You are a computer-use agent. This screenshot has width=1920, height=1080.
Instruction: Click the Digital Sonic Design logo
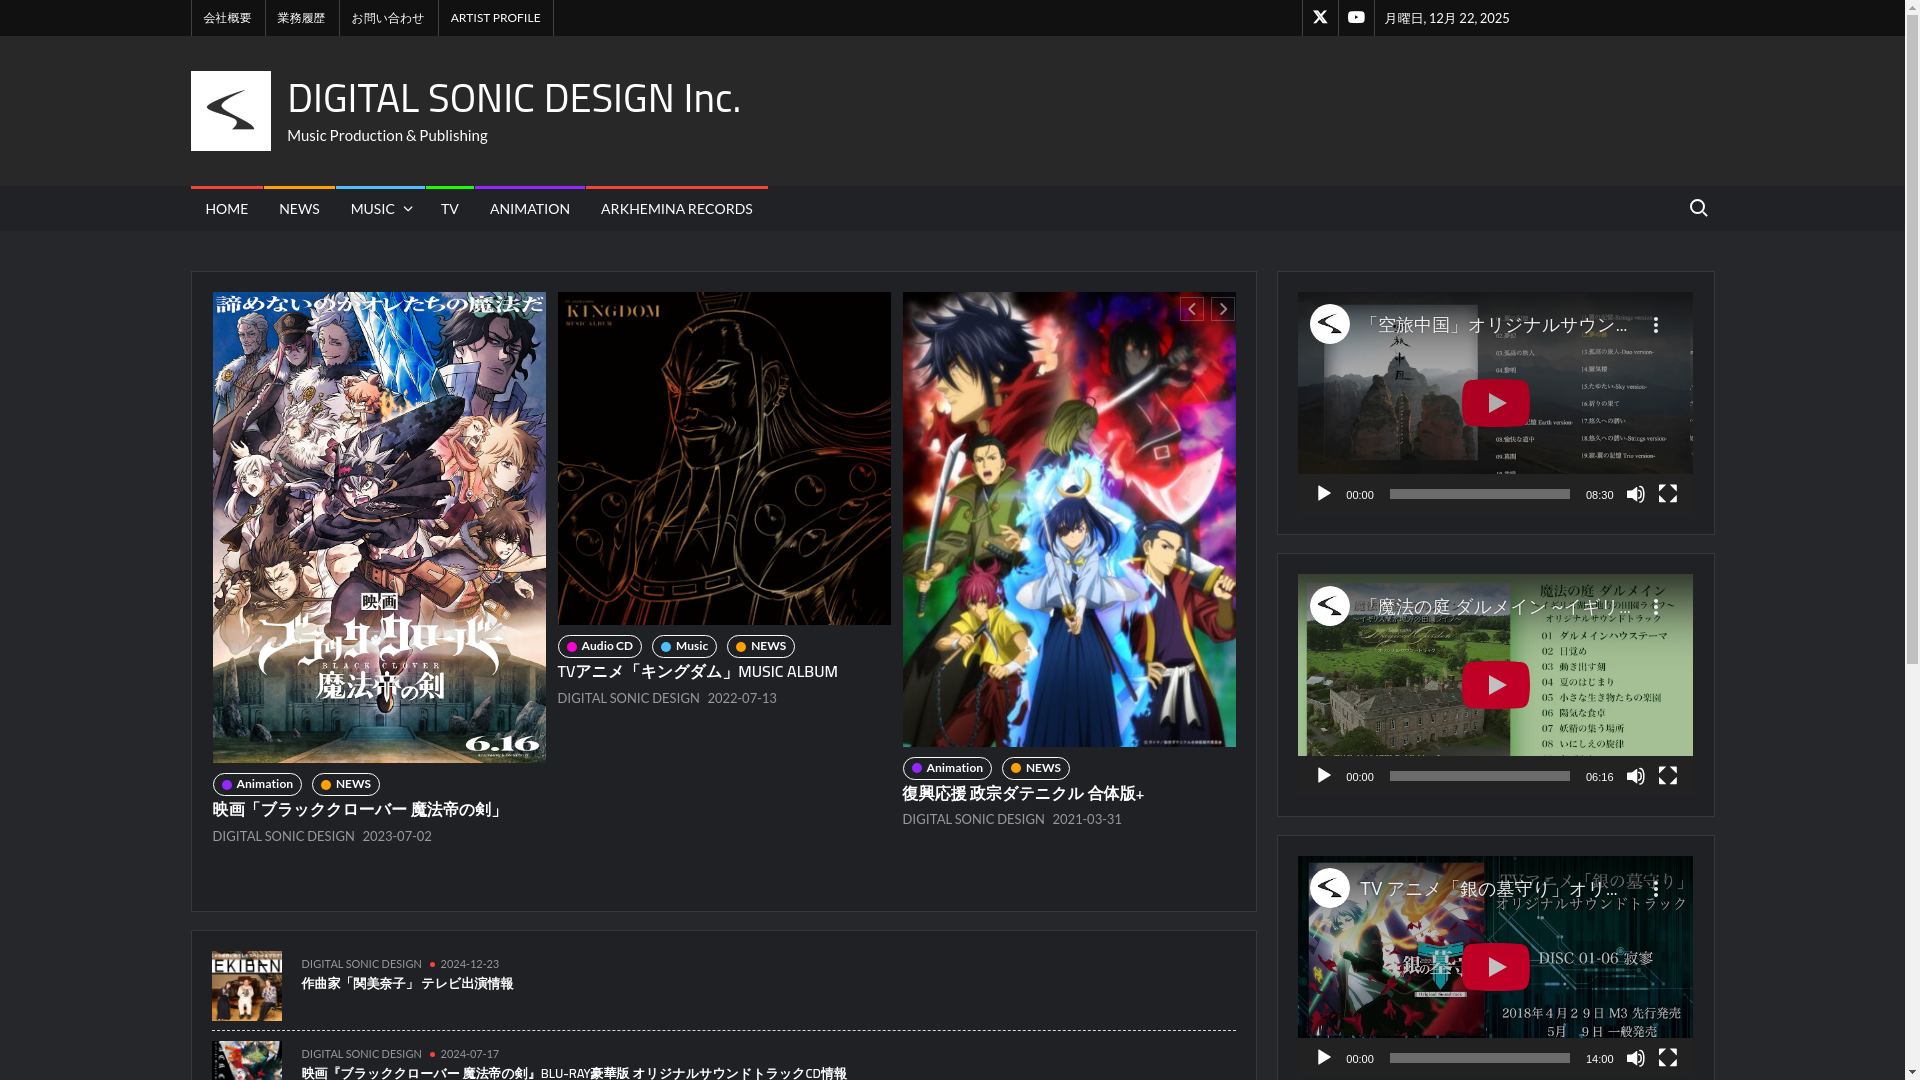[x=230, y=111]
